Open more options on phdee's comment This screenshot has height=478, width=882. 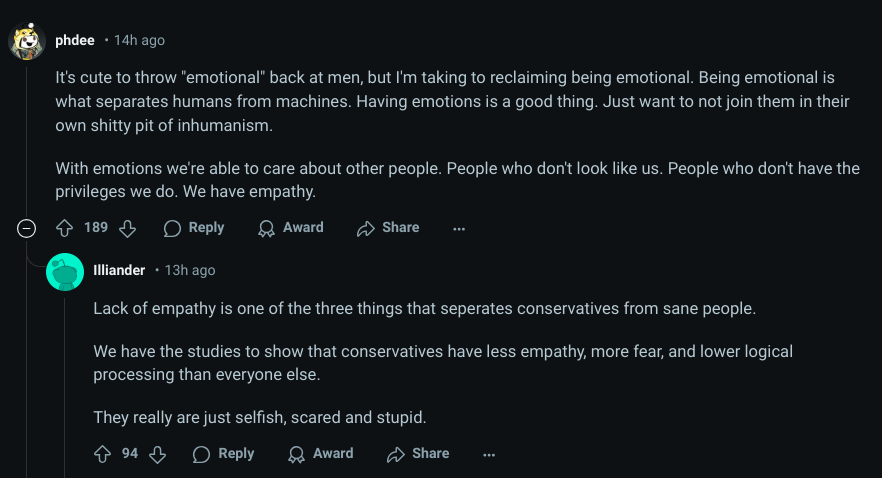459,228
